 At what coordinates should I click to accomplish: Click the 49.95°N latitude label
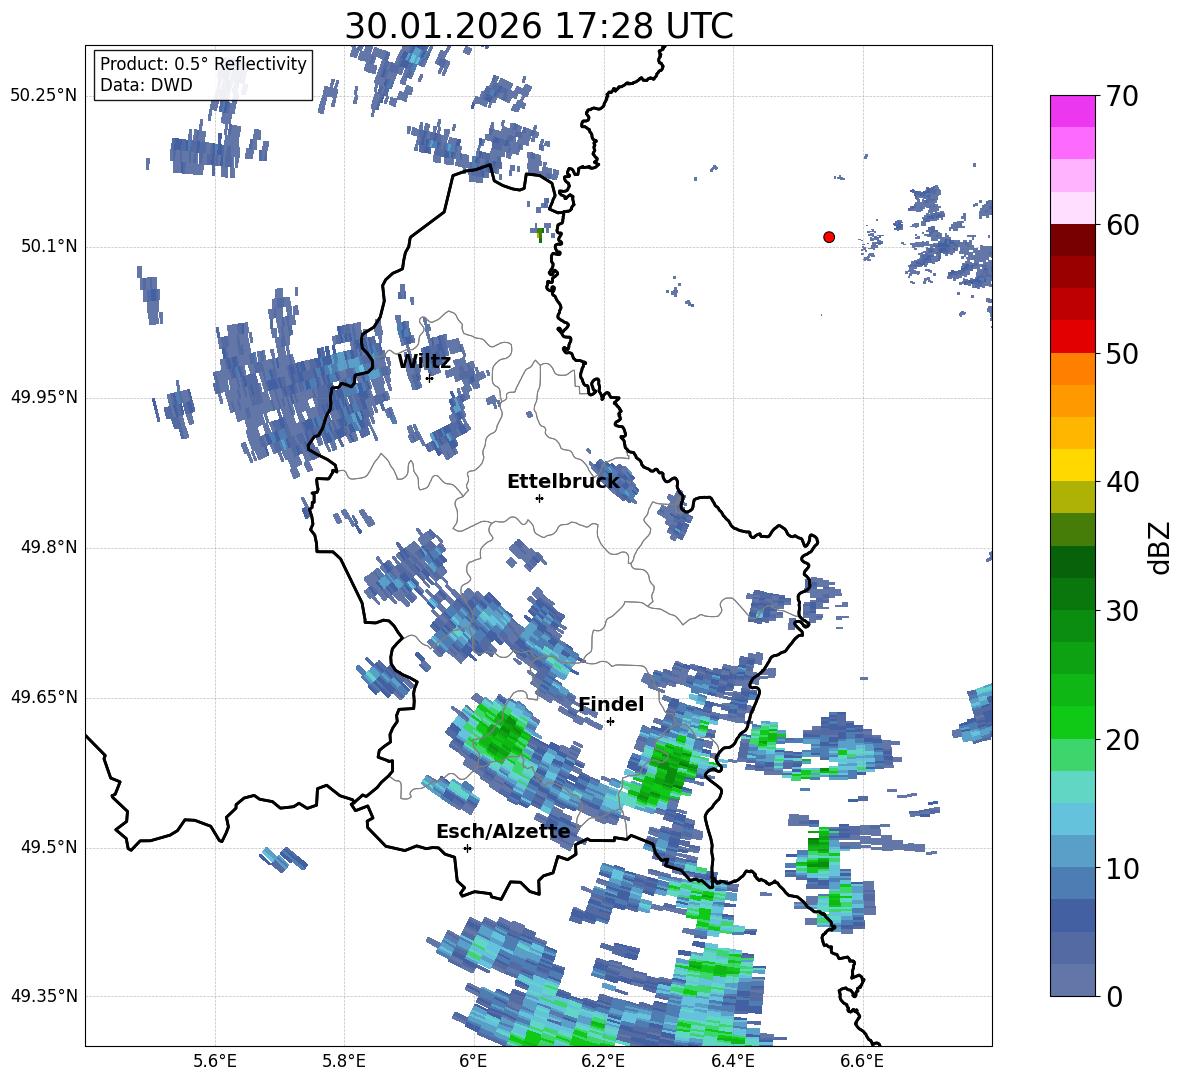click(44, 397)
